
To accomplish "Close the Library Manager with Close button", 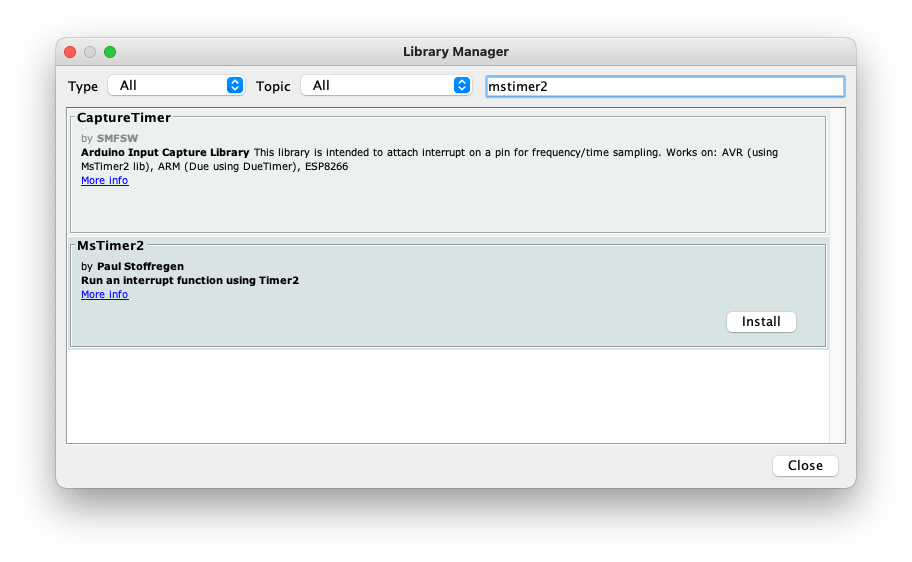I will click(x=805, y=465).
